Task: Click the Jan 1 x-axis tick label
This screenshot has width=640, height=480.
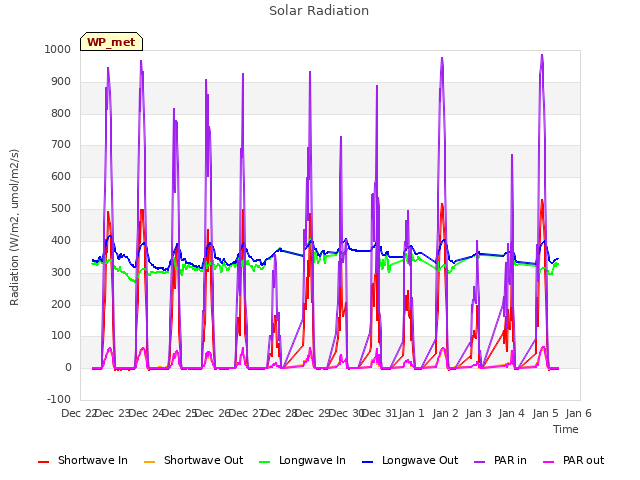Action: click(x=411, y=413)
